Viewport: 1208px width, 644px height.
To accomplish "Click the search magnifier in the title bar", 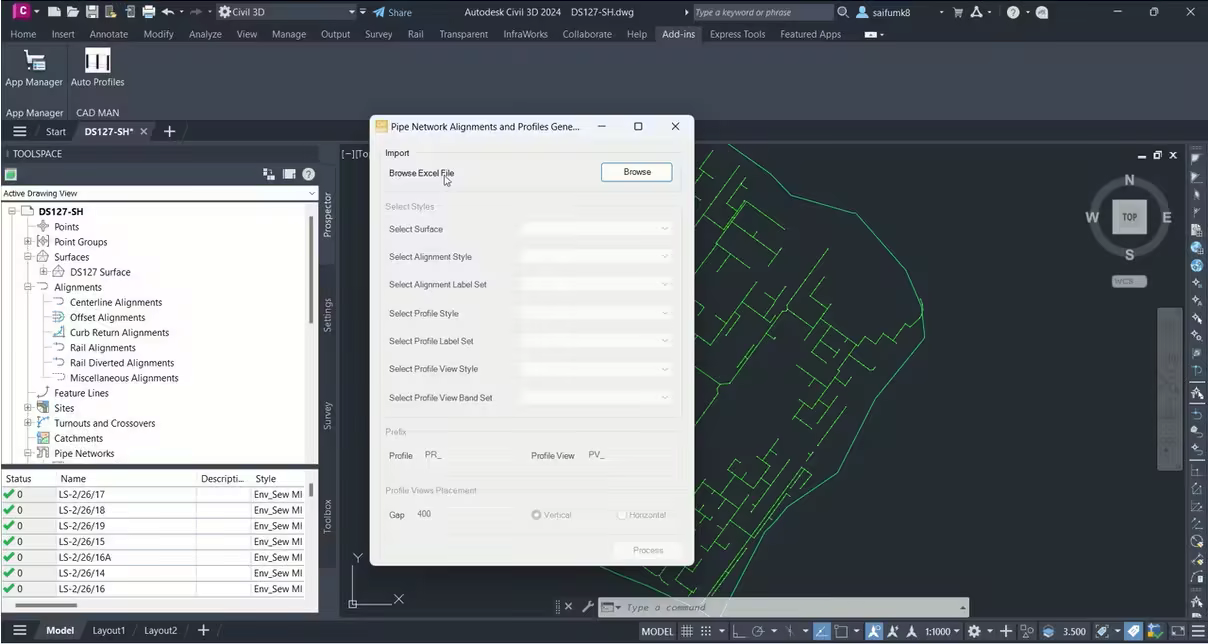I will click(x=844, y=11).
